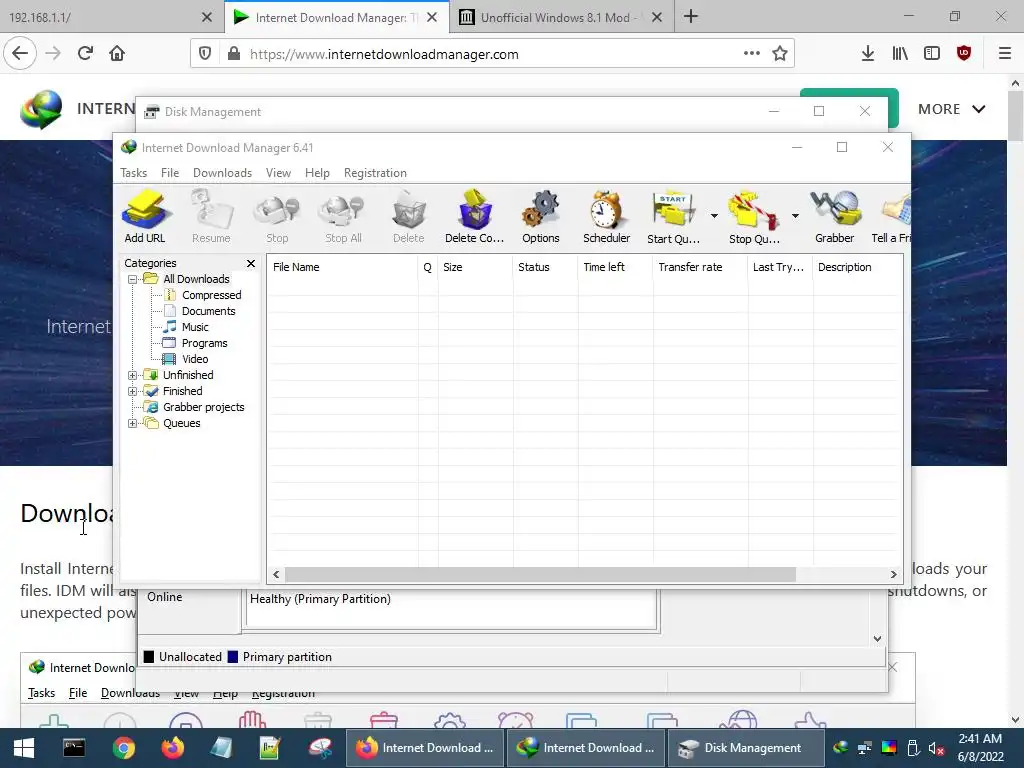Select the Compressed category
Viewport: 1024px width, 768px height.
pos(211,295)
